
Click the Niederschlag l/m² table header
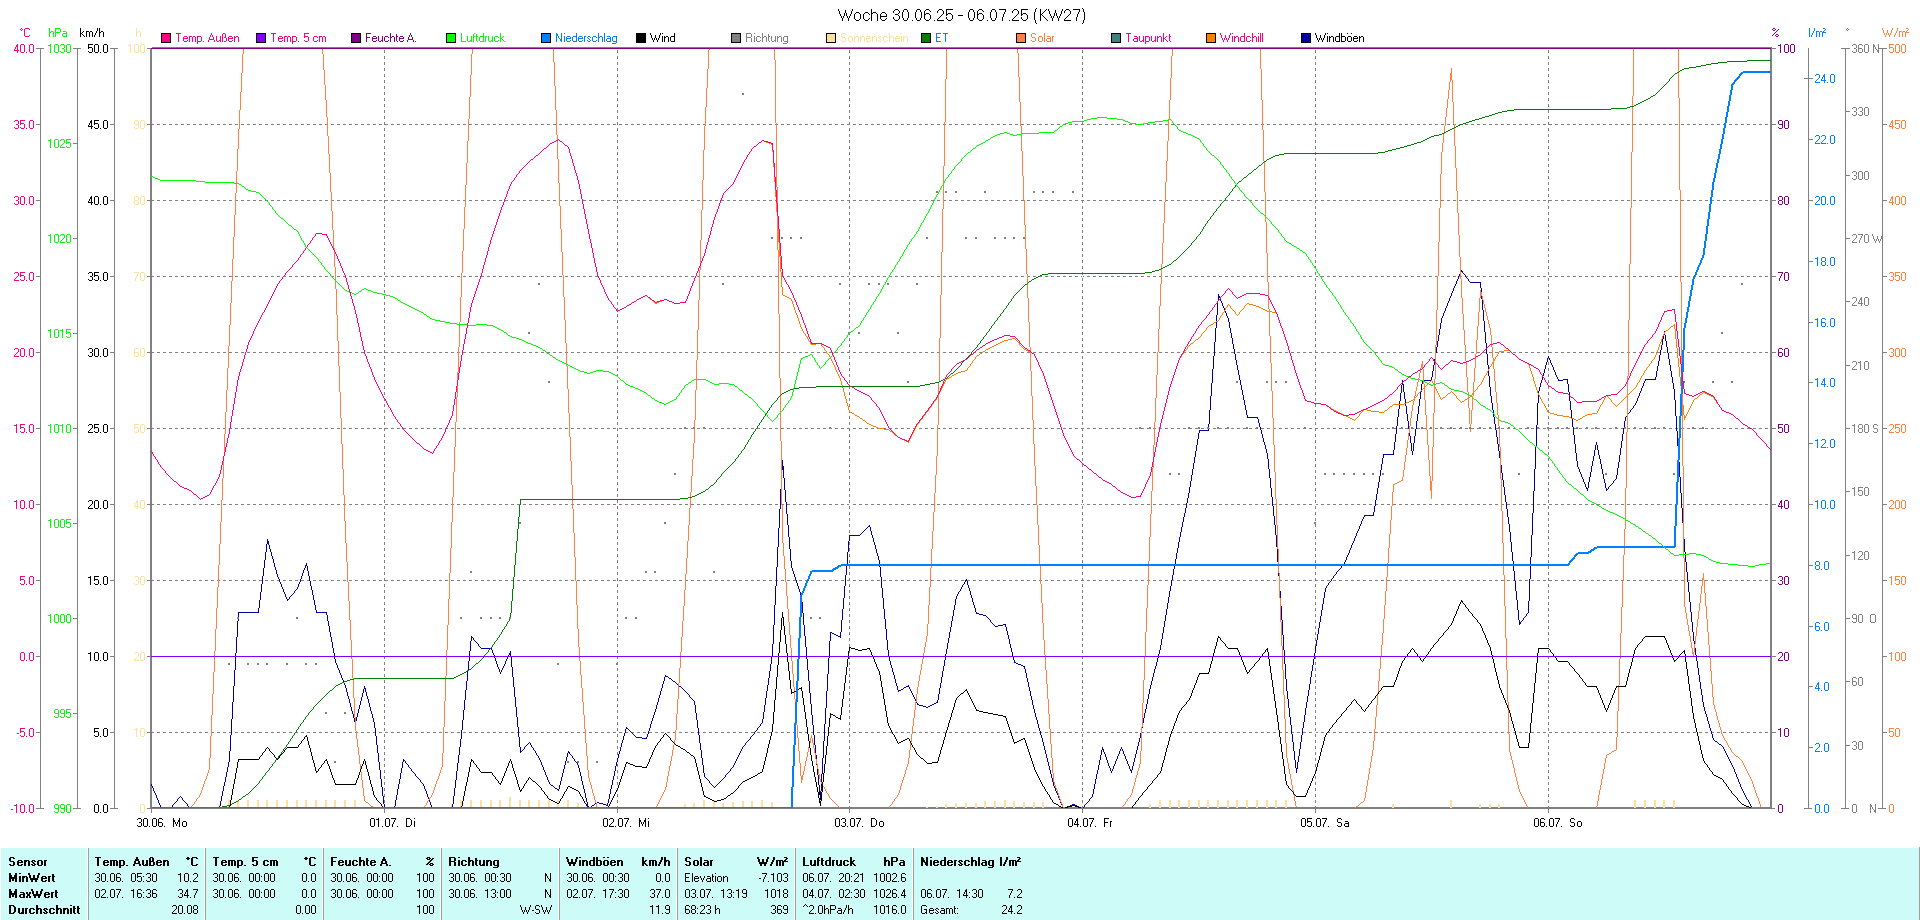(x=970, y=862)
